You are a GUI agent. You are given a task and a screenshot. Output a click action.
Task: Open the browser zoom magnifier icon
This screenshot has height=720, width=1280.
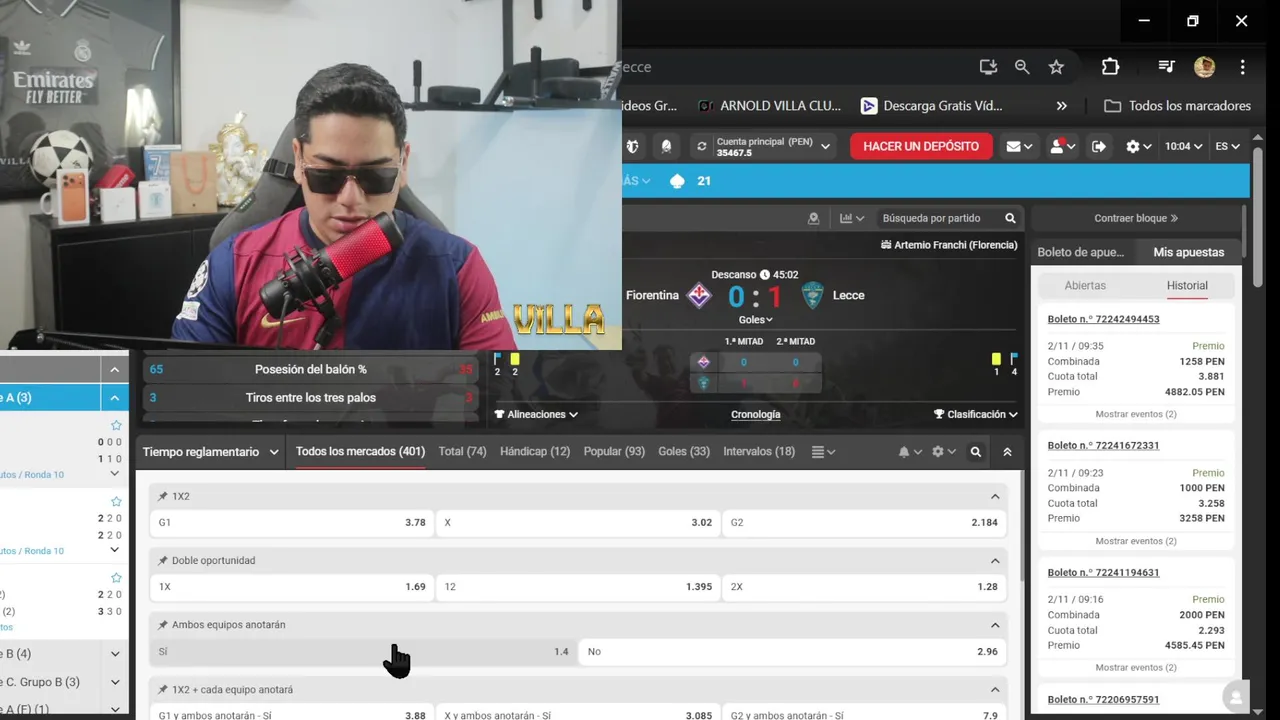(x=1022, y=67)
